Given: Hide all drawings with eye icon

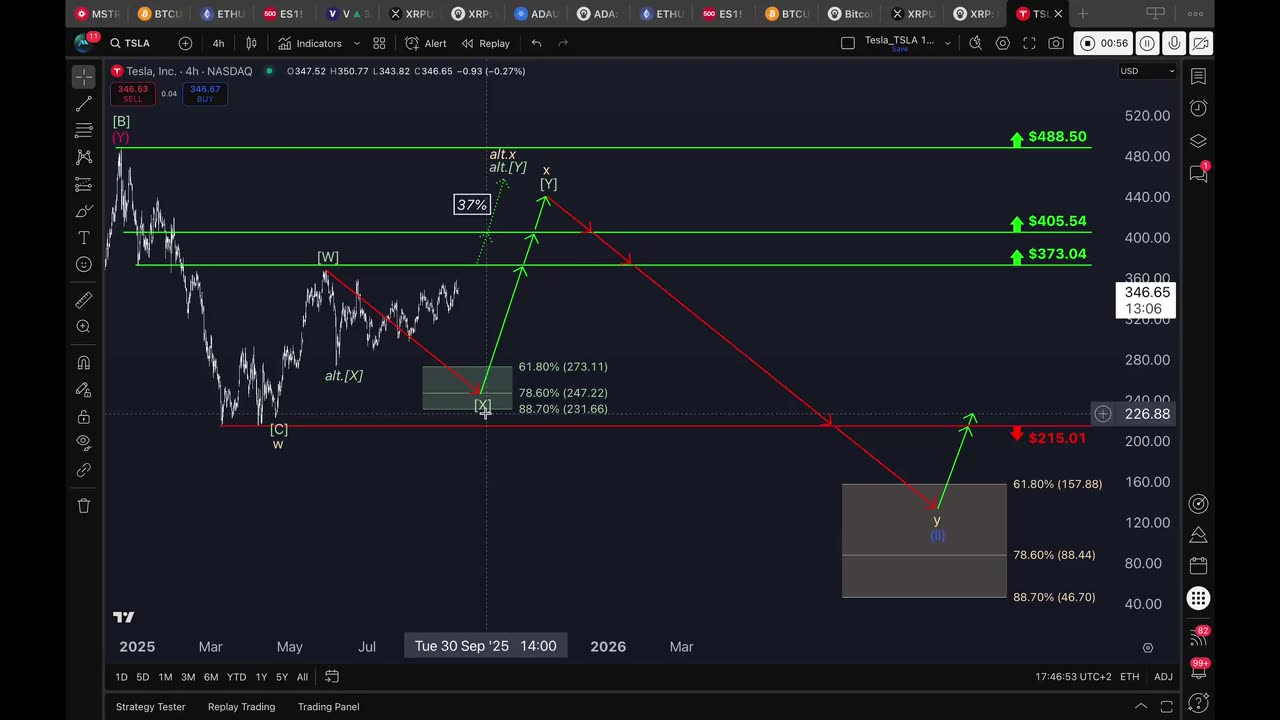Looking at the screenshot, I should pos(84,443).
